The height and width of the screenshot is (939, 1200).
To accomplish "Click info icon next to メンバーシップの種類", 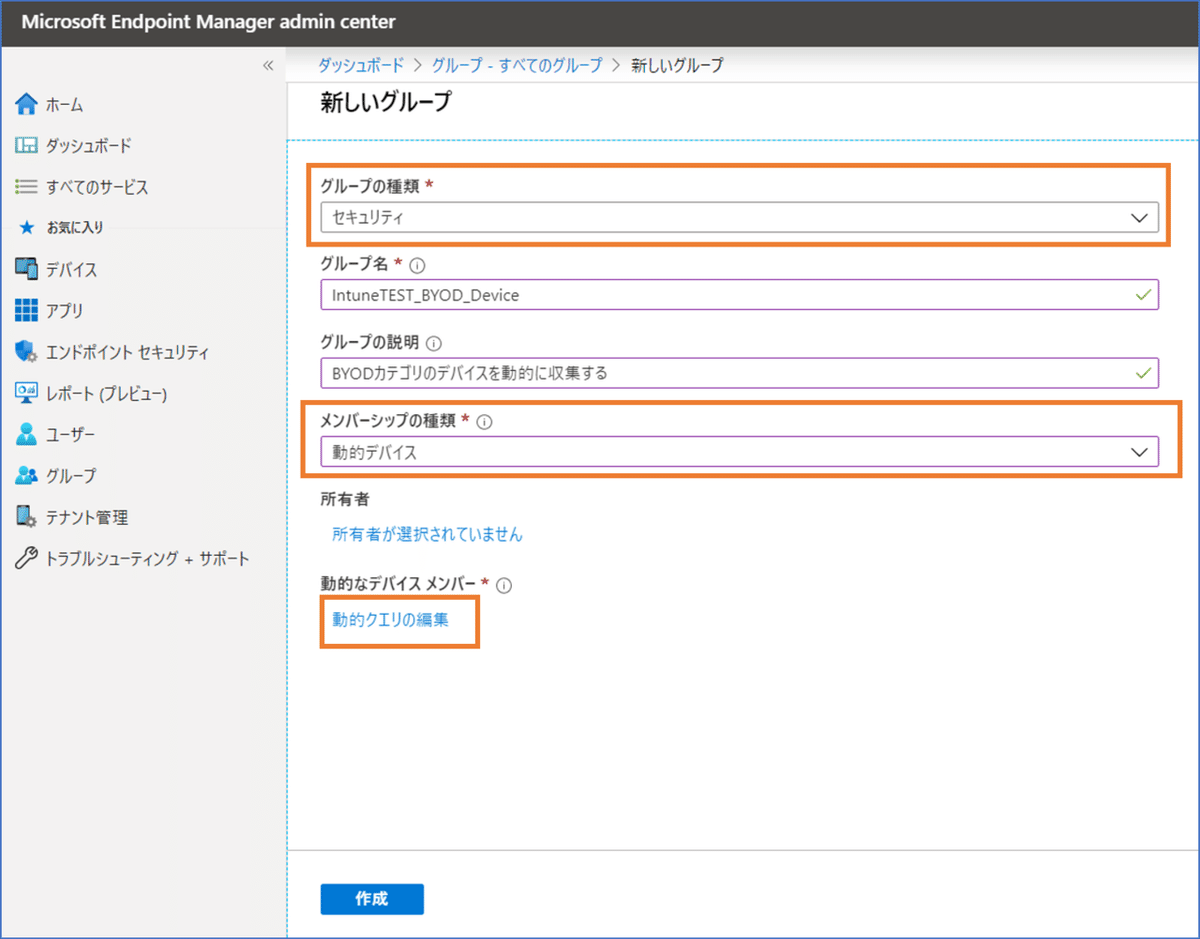I will click(x=484, y=422).
